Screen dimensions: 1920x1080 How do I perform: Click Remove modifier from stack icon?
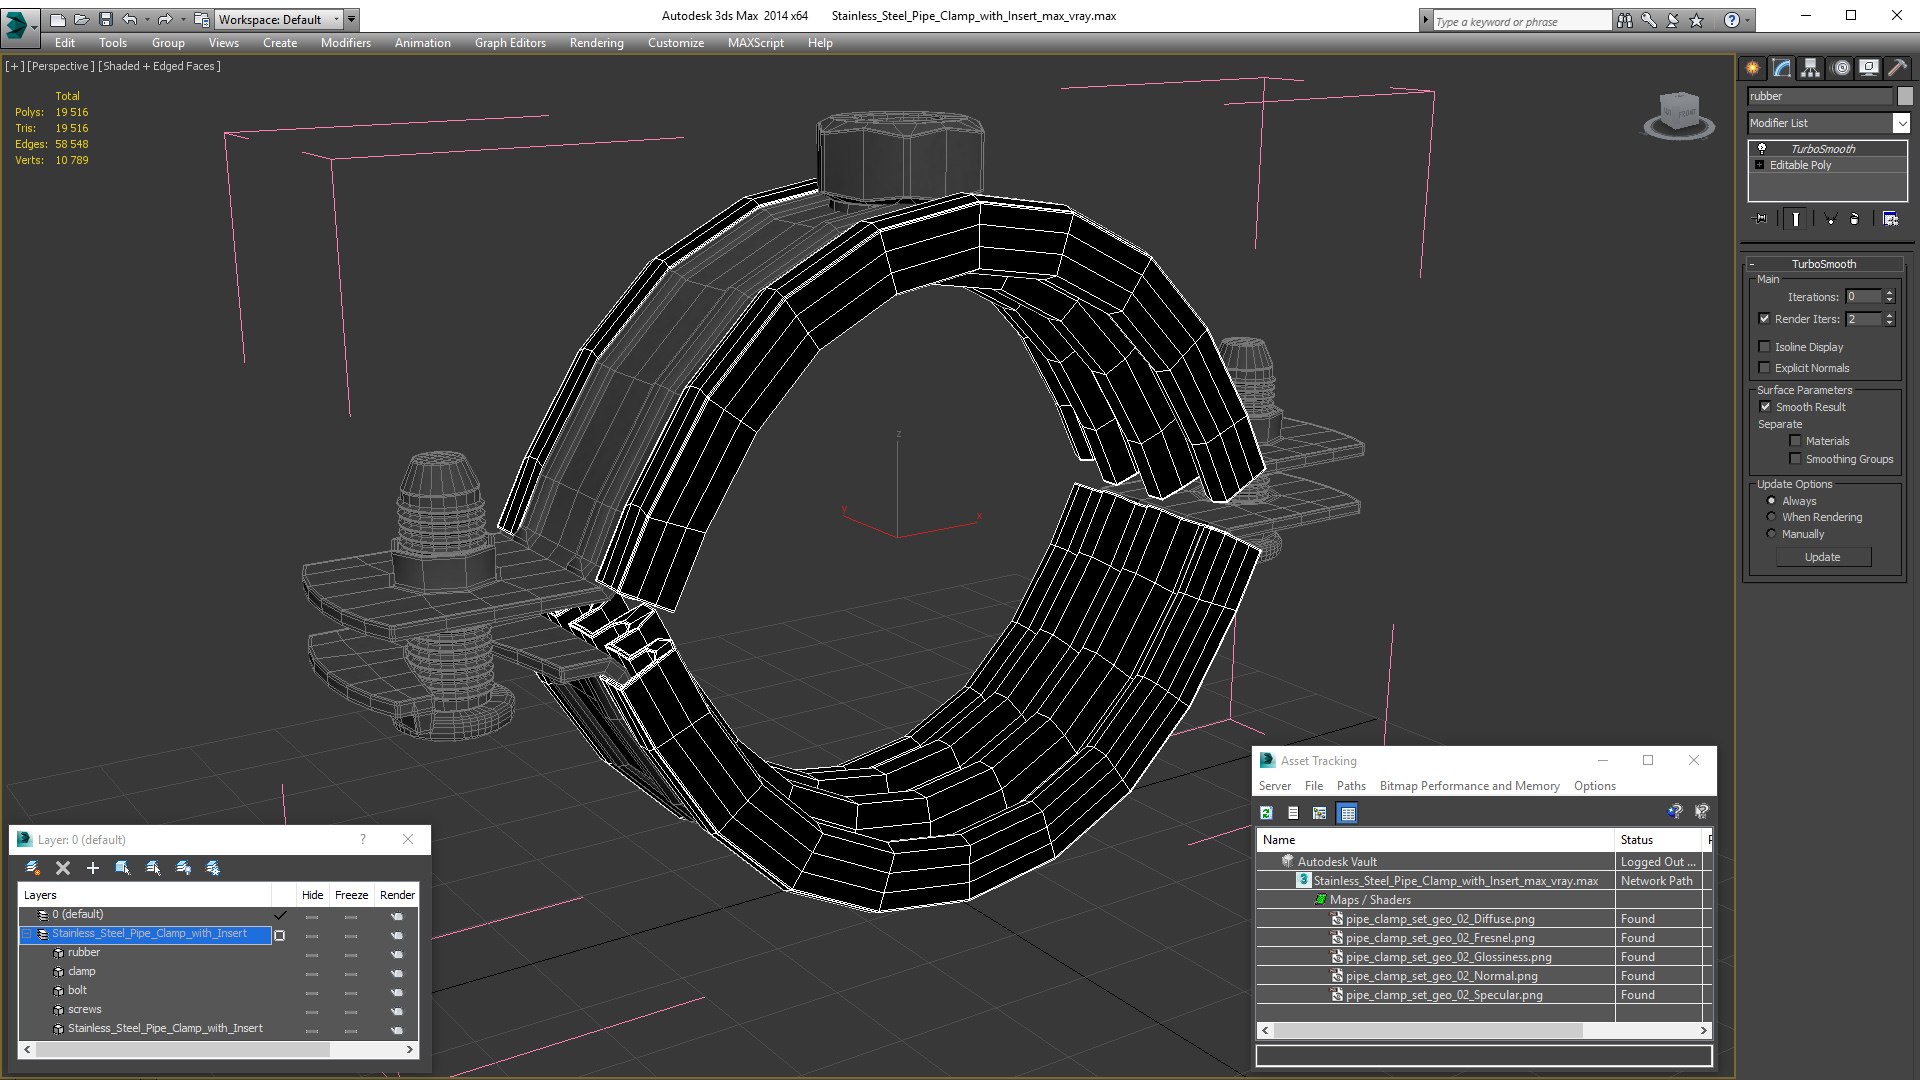tap(1855, 219)
